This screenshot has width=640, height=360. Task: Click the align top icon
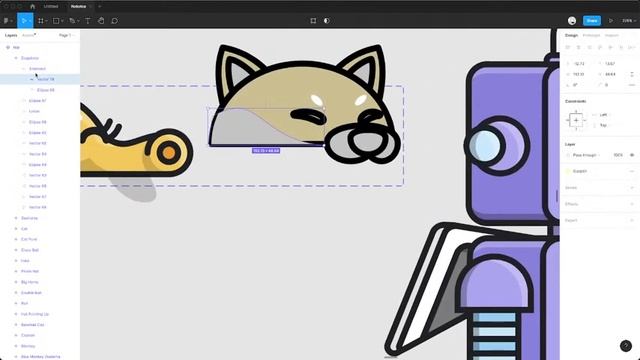tap(600, 48)
